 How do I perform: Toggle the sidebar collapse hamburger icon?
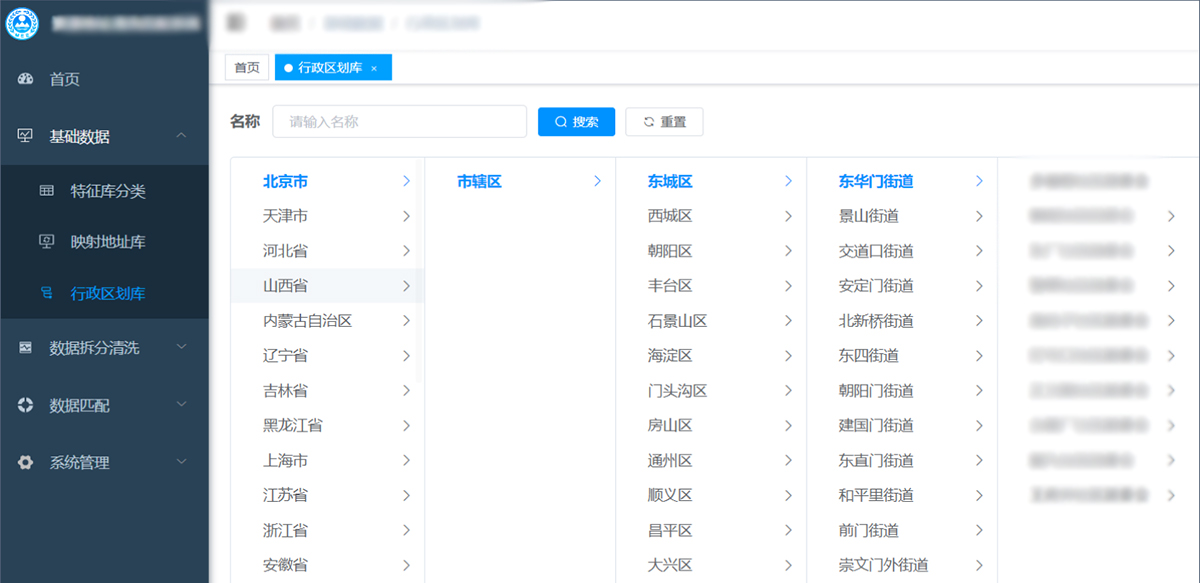click(236, 22)
